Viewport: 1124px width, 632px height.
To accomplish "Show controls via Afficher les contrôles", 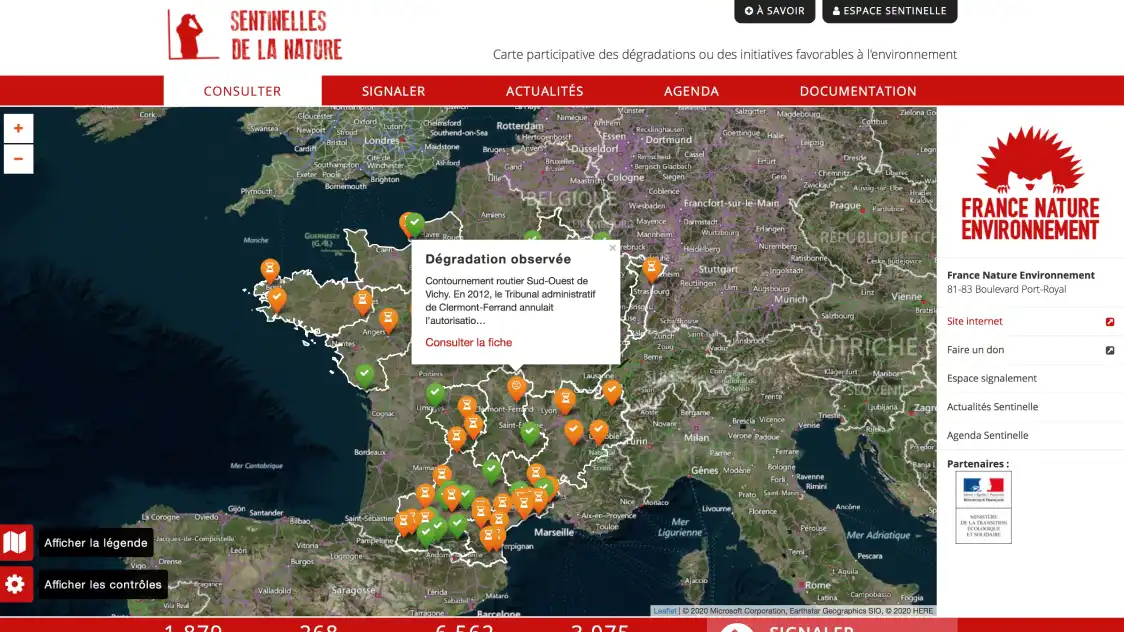I will click(103, 584).
